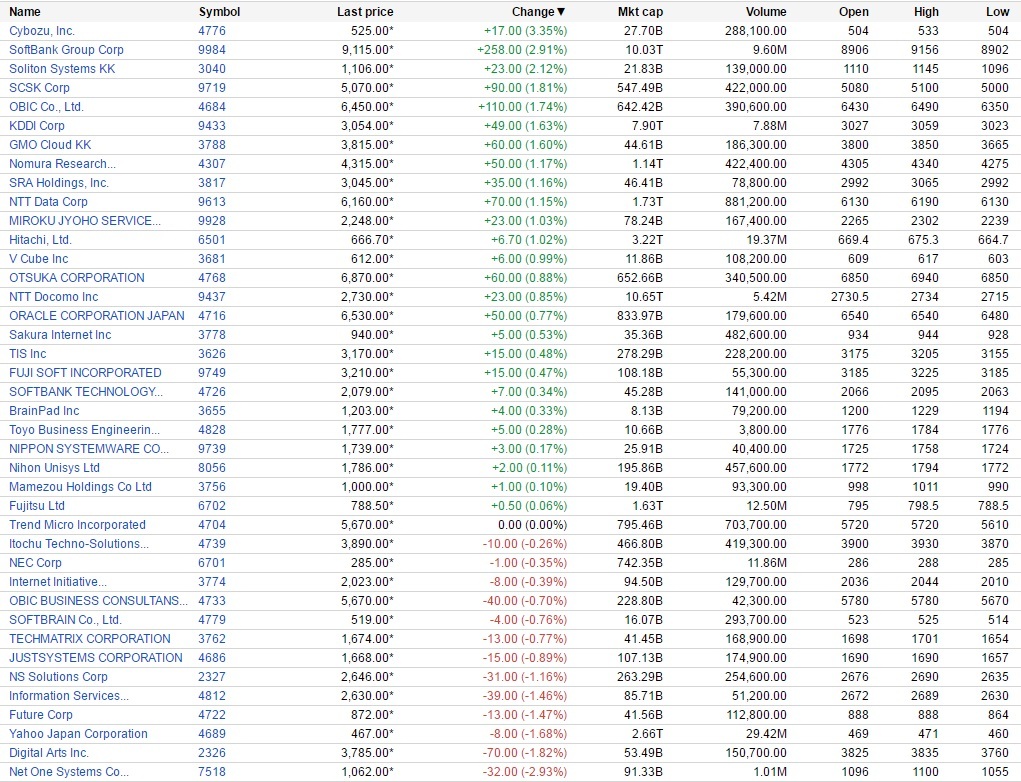This screenshot has height=782, width=1021.
Task: Open NTT Docomo Inc link
Action: [x=53, y=297]
